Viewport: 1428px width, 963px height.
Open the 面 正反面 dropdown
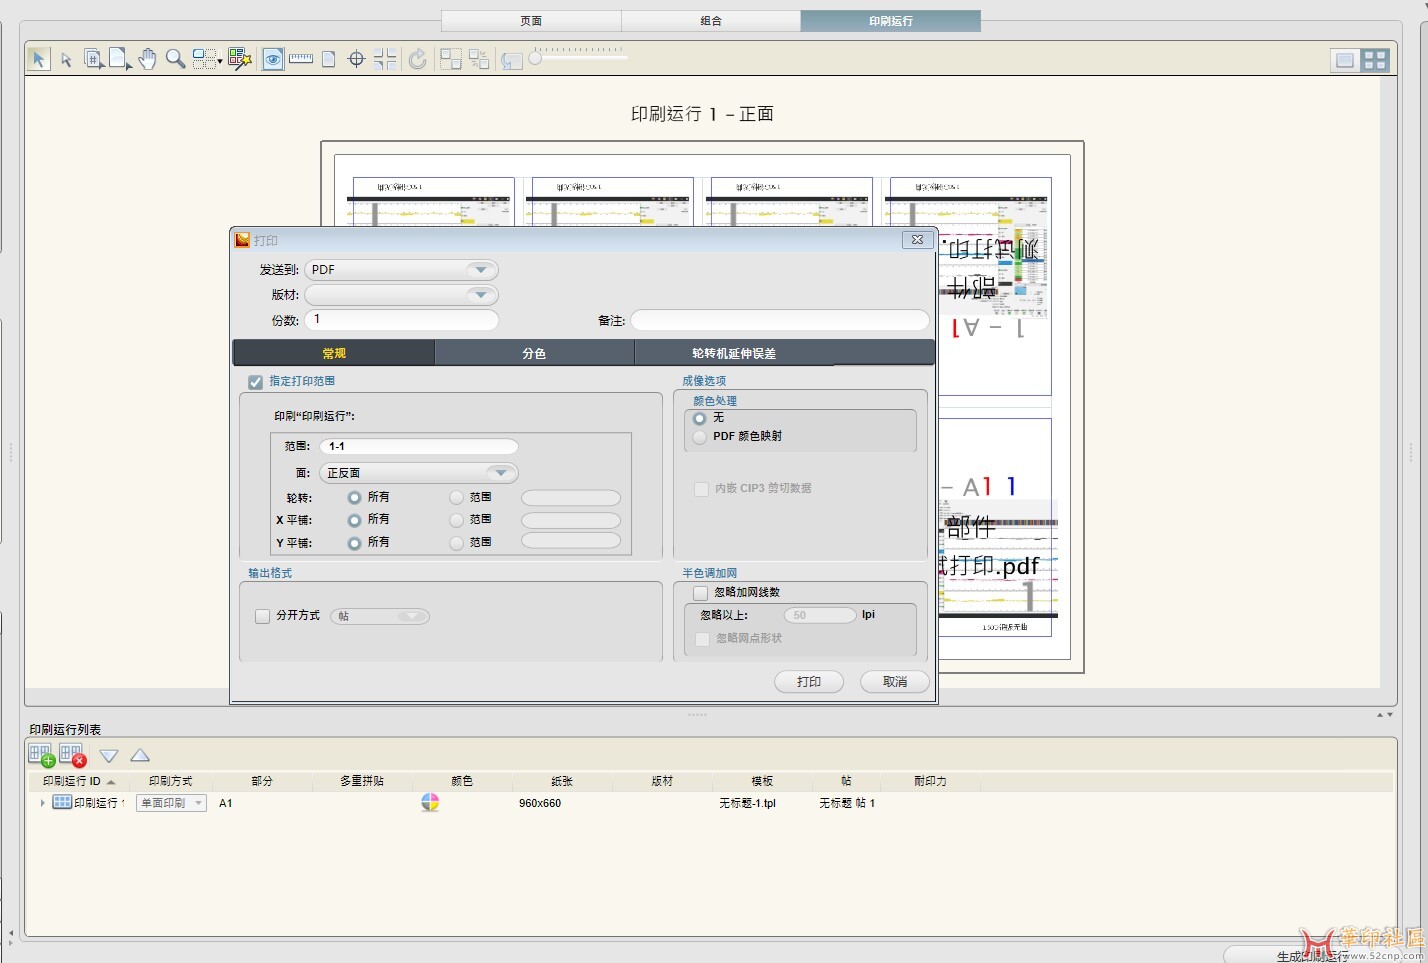[x=420, y=473]
